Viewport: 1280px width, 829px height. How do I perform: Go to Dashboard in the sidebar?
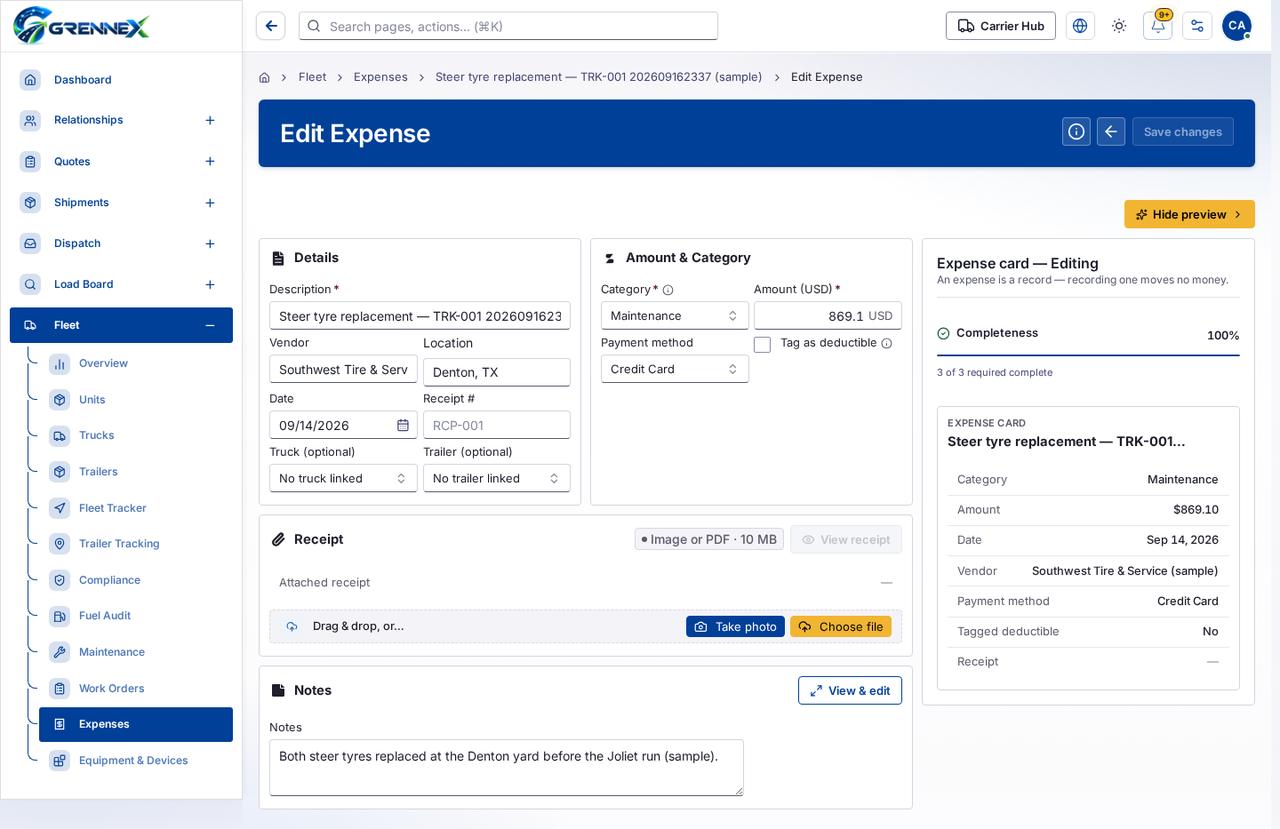(121, 80)
